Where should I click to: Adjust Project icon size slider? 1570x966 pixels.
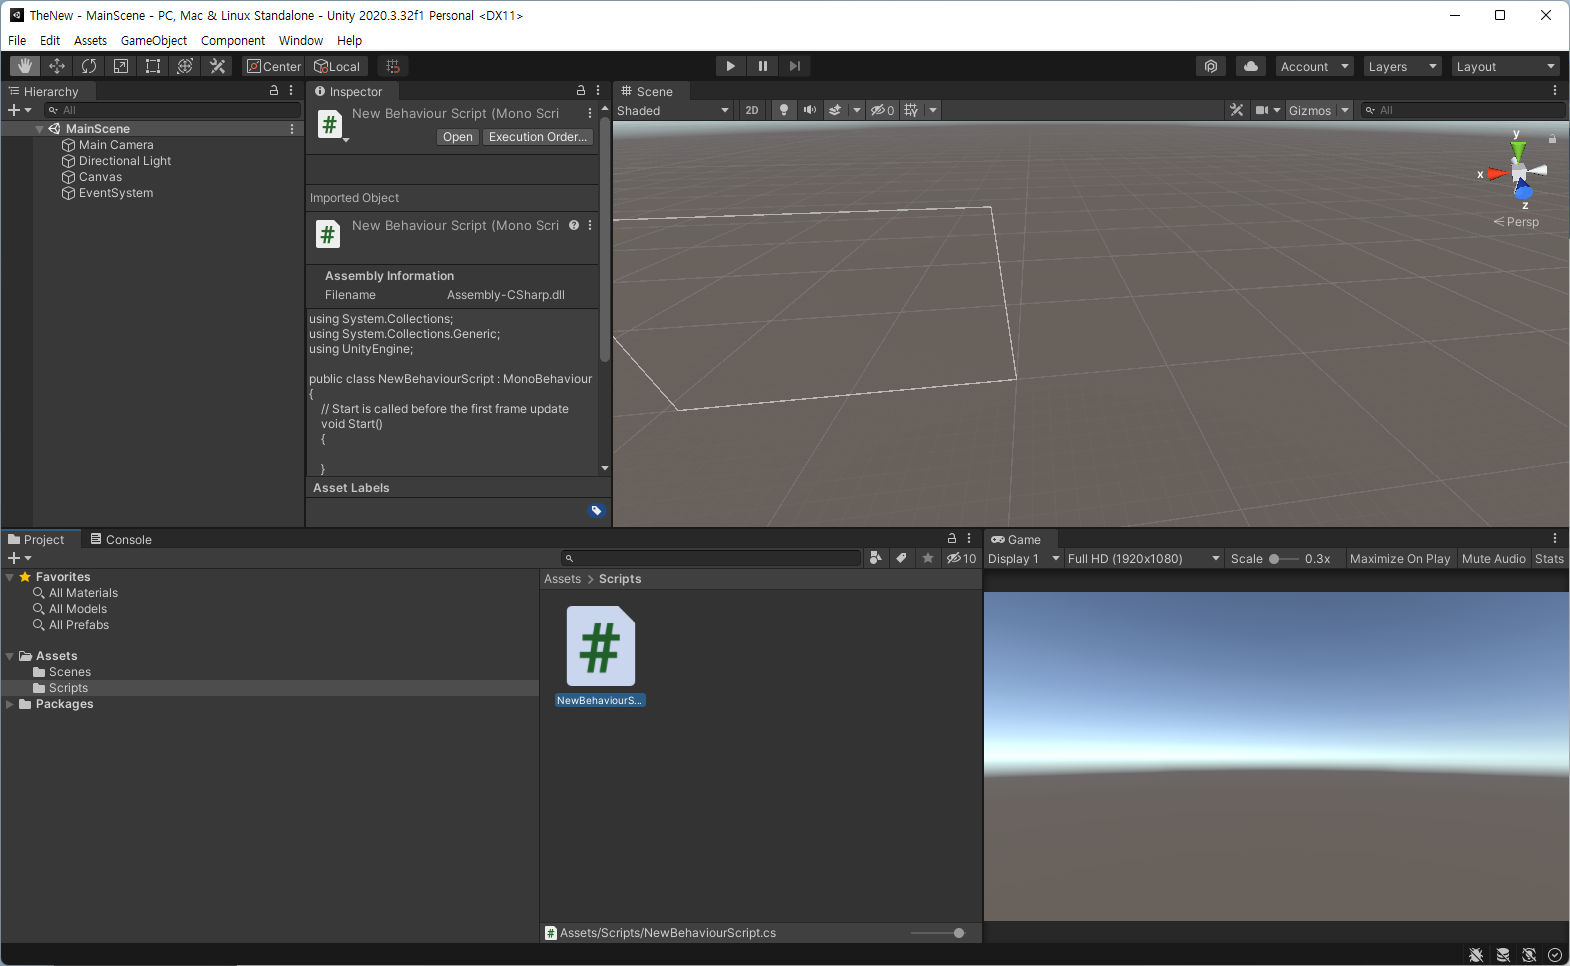[x=938, y=933]
